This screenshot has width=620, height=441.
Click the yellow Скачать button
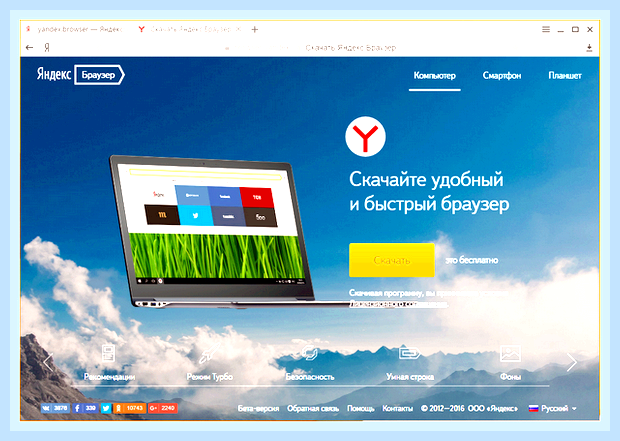click(392, 260)
